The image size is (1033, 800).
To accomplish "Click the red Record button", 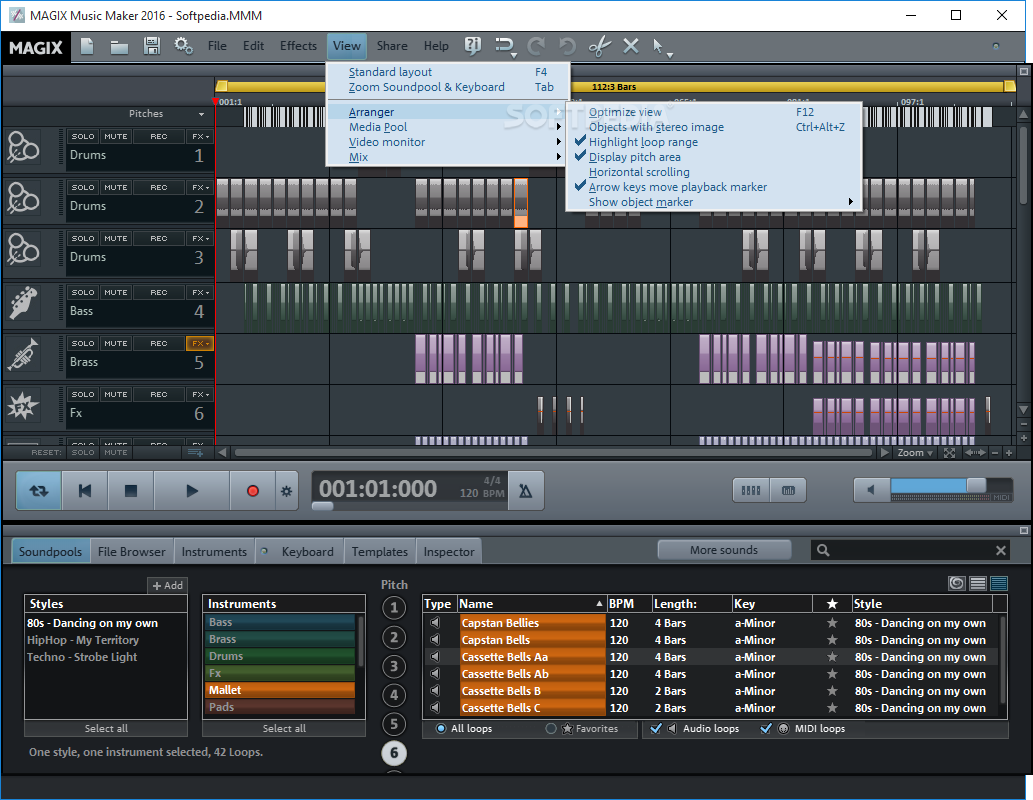I will [x=252, y=491].
